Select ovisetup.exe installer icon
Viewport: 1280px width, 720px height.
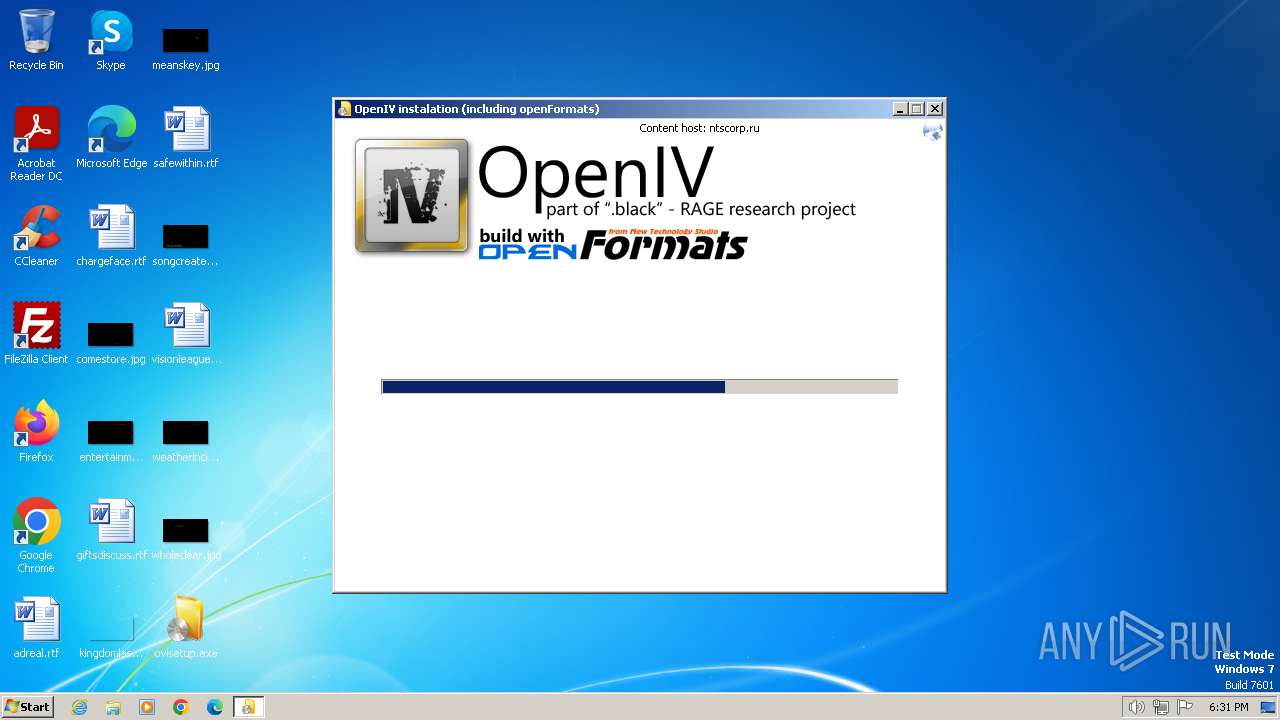click(186, 627)
